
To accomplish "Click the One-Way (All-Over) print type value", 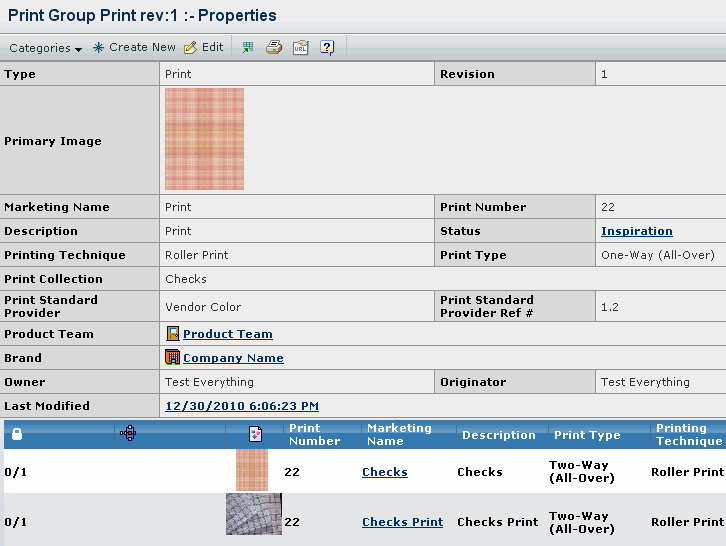I will (x=658, y=255).
